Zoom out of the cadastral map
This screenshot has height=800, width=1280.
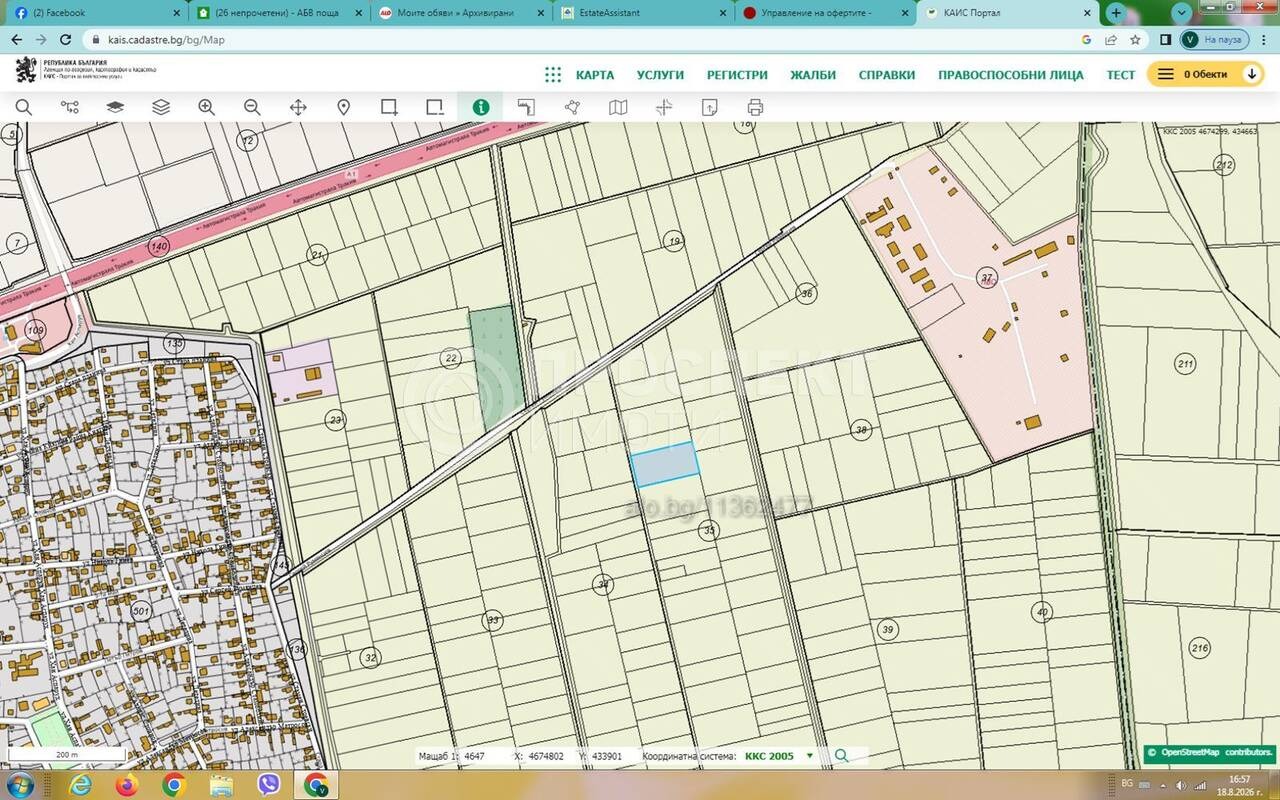click(x=252, y=107)
